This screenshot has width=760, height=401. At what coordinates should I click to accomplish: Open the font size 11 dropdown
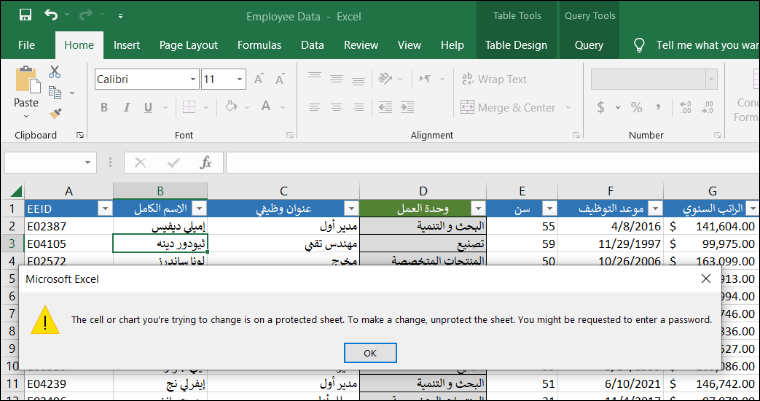pyautogui.click(x=239, y=79)
